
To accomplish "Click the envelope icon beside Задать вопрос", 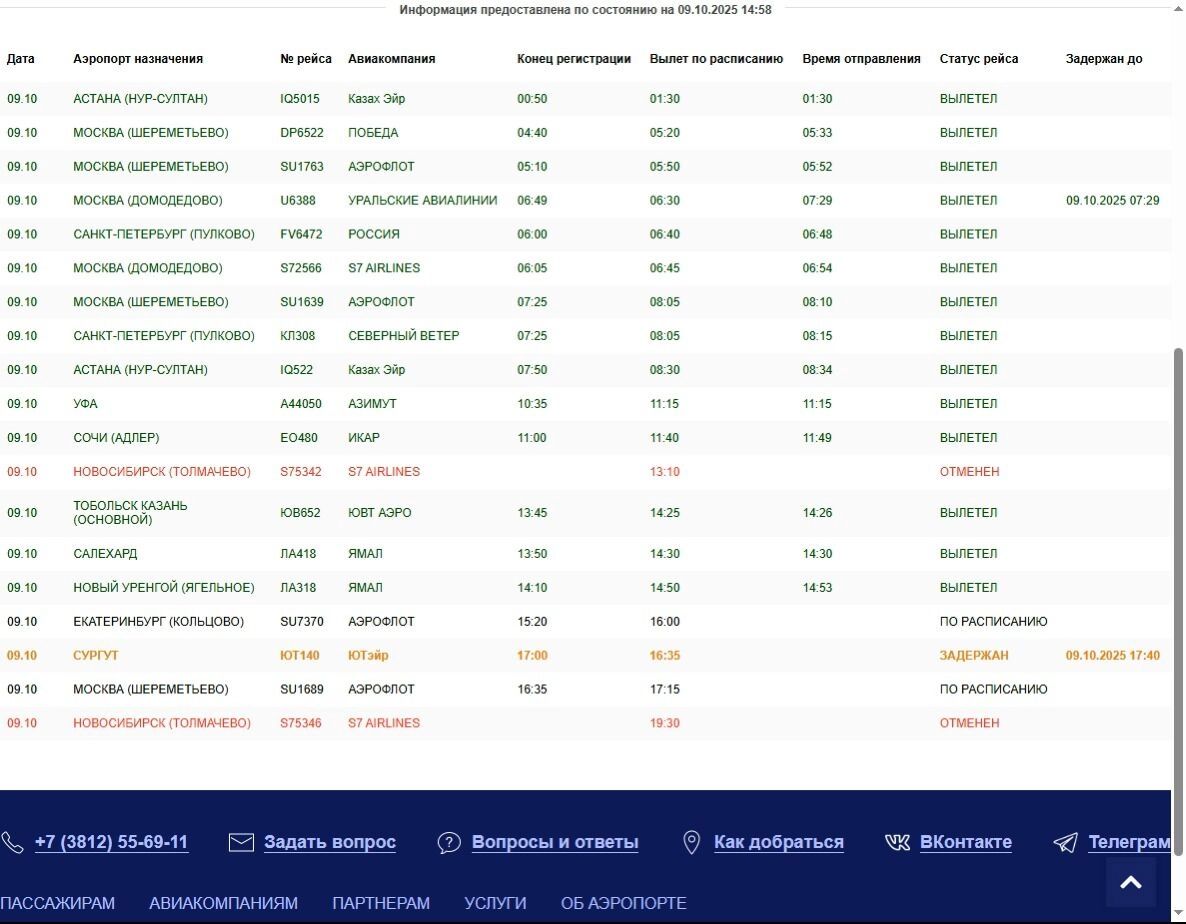I will (x=241, y=842).
